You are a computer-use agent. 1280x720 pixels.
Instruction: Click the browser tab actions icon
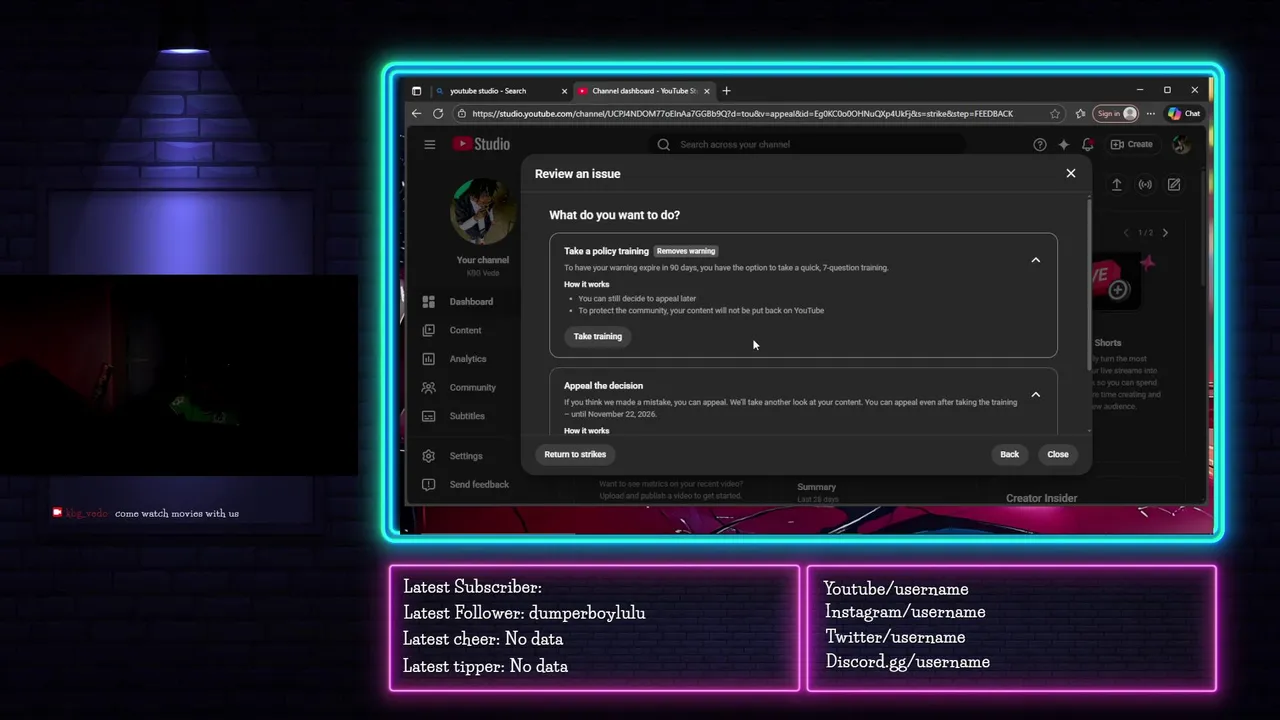tap(417, 91)
